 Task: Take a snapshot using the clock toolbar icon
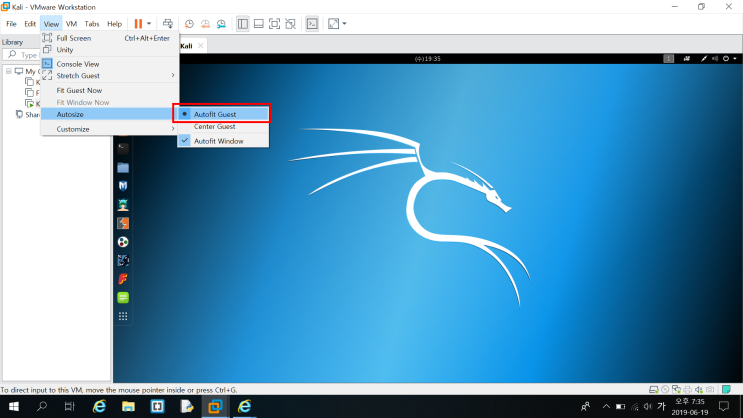click(x=189, y=24)
